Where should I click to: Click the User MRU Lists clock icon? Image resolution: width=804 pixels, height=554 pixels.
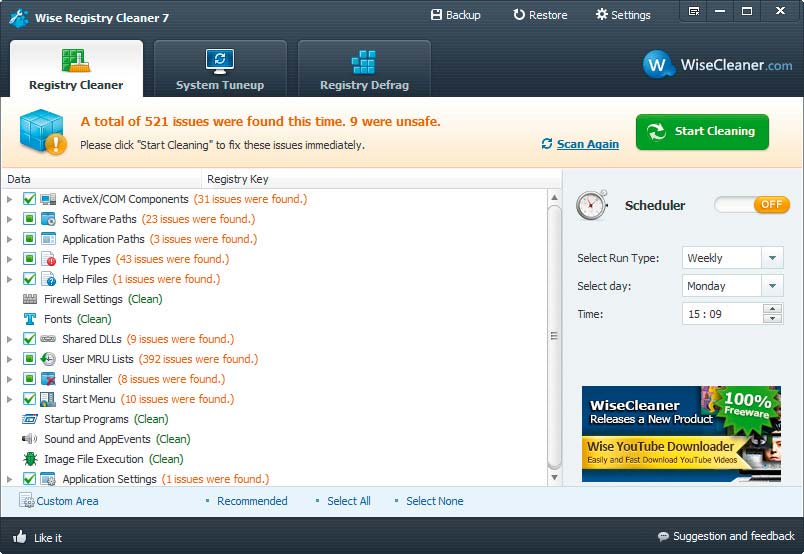[x=48, y=359]
